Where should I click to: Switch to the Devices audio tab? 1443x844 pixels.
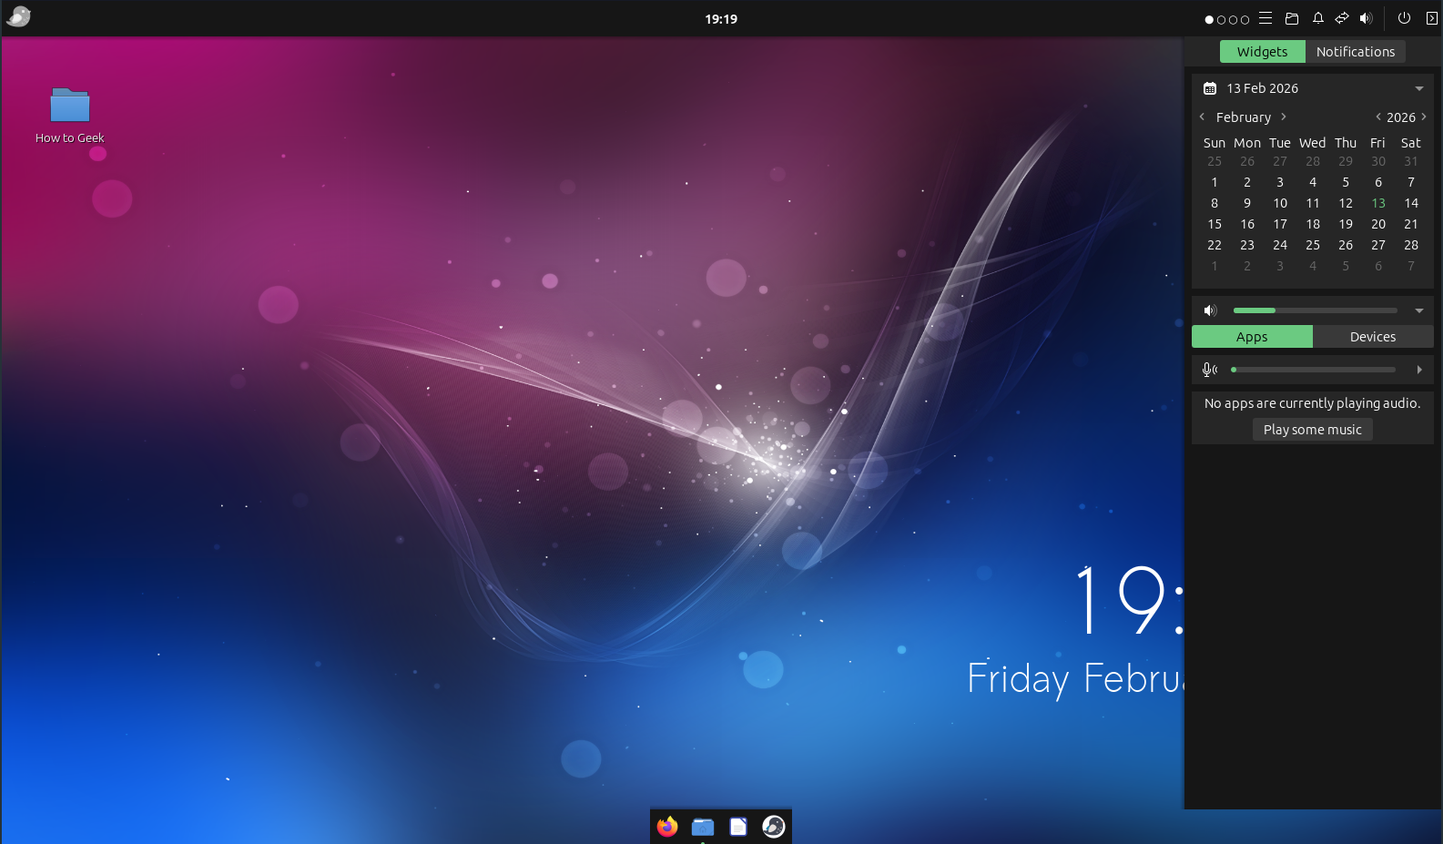point(1373,337)
